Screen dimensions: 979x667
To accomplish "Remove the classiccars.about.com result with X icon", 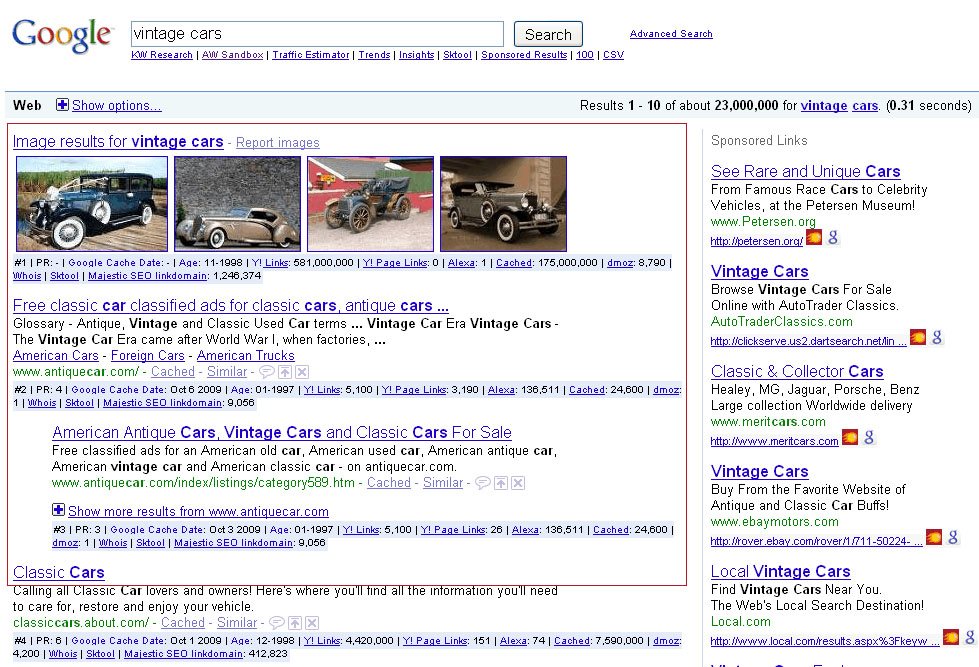I will click(311, 623).
